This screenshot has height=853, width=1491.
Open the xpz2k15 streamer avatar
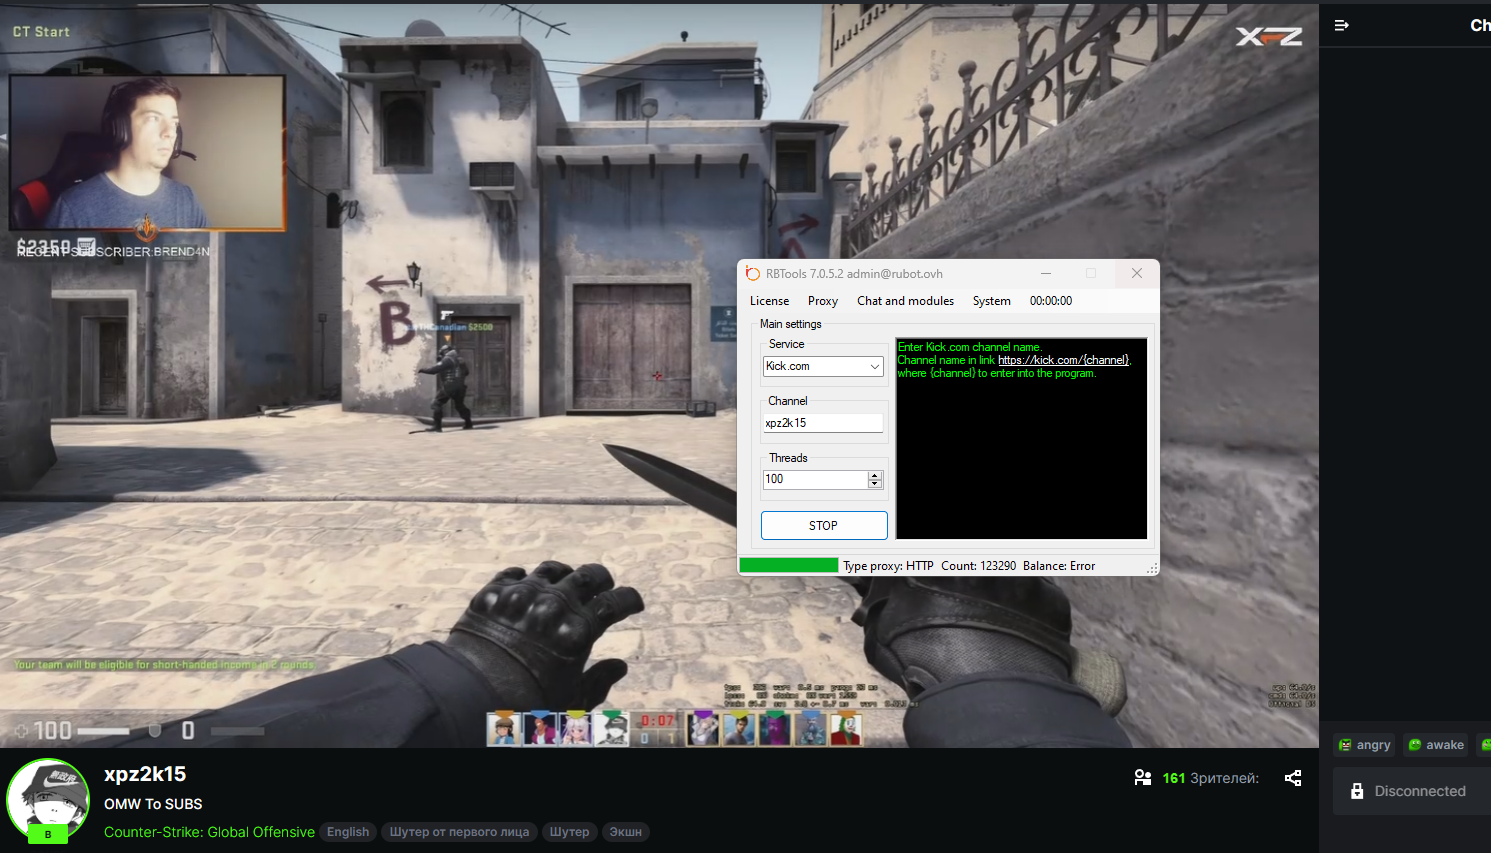click(x=47, y=799)
